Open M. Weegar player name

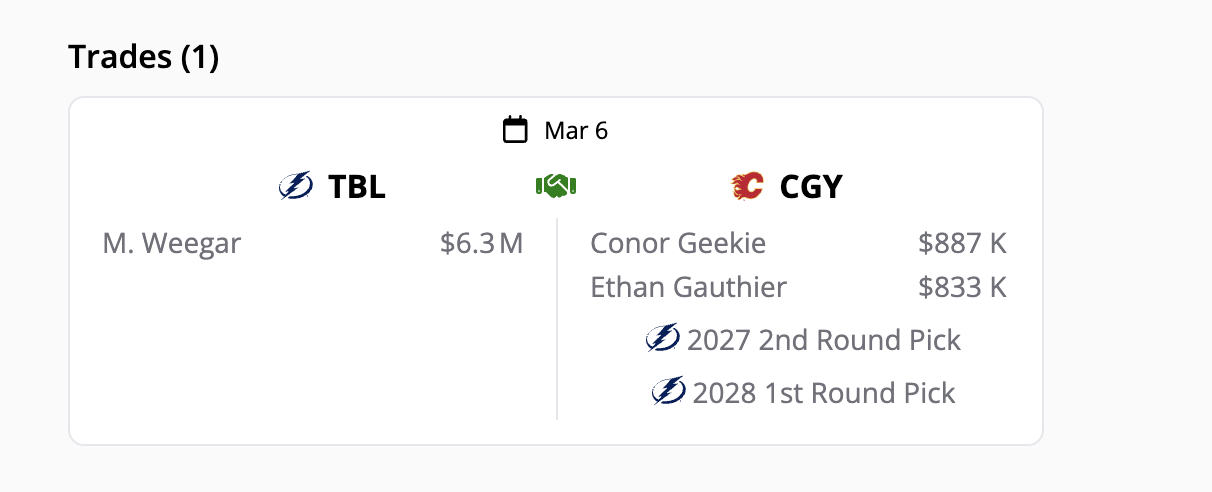point(172,243)
